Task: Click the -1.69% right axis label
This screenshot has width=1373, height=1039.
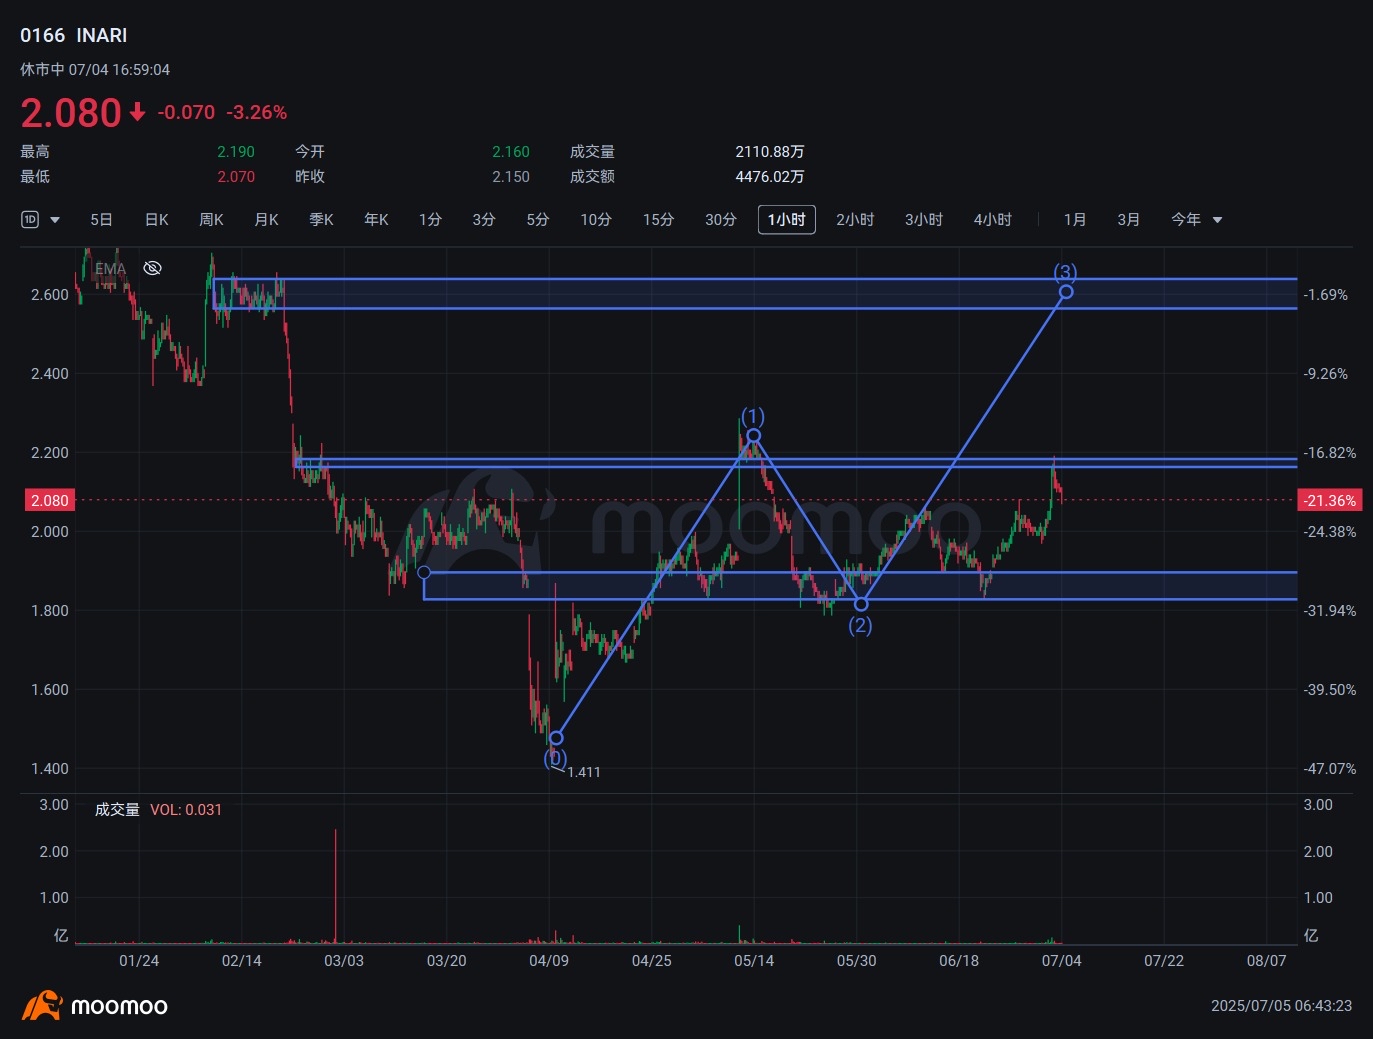Action: pyautogui.click(x=1326, y=294)
